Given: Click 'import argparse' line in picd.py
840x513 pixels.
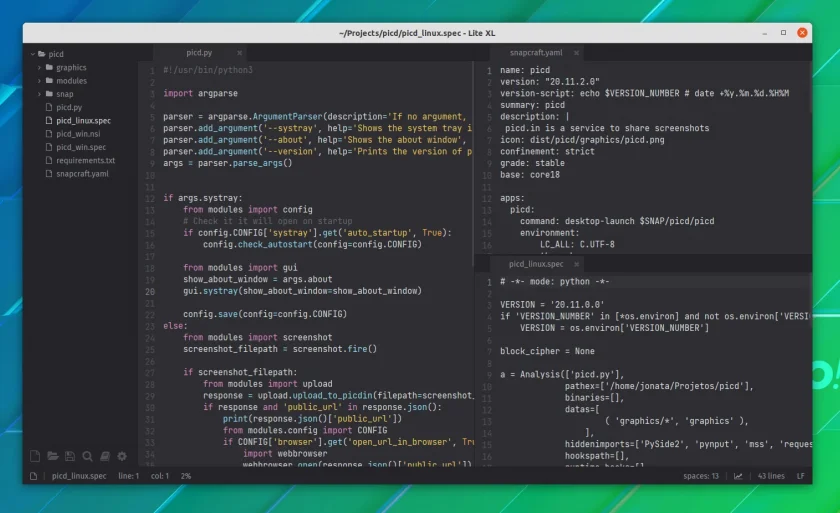Looking at the screenshot, I should (200, 93).
